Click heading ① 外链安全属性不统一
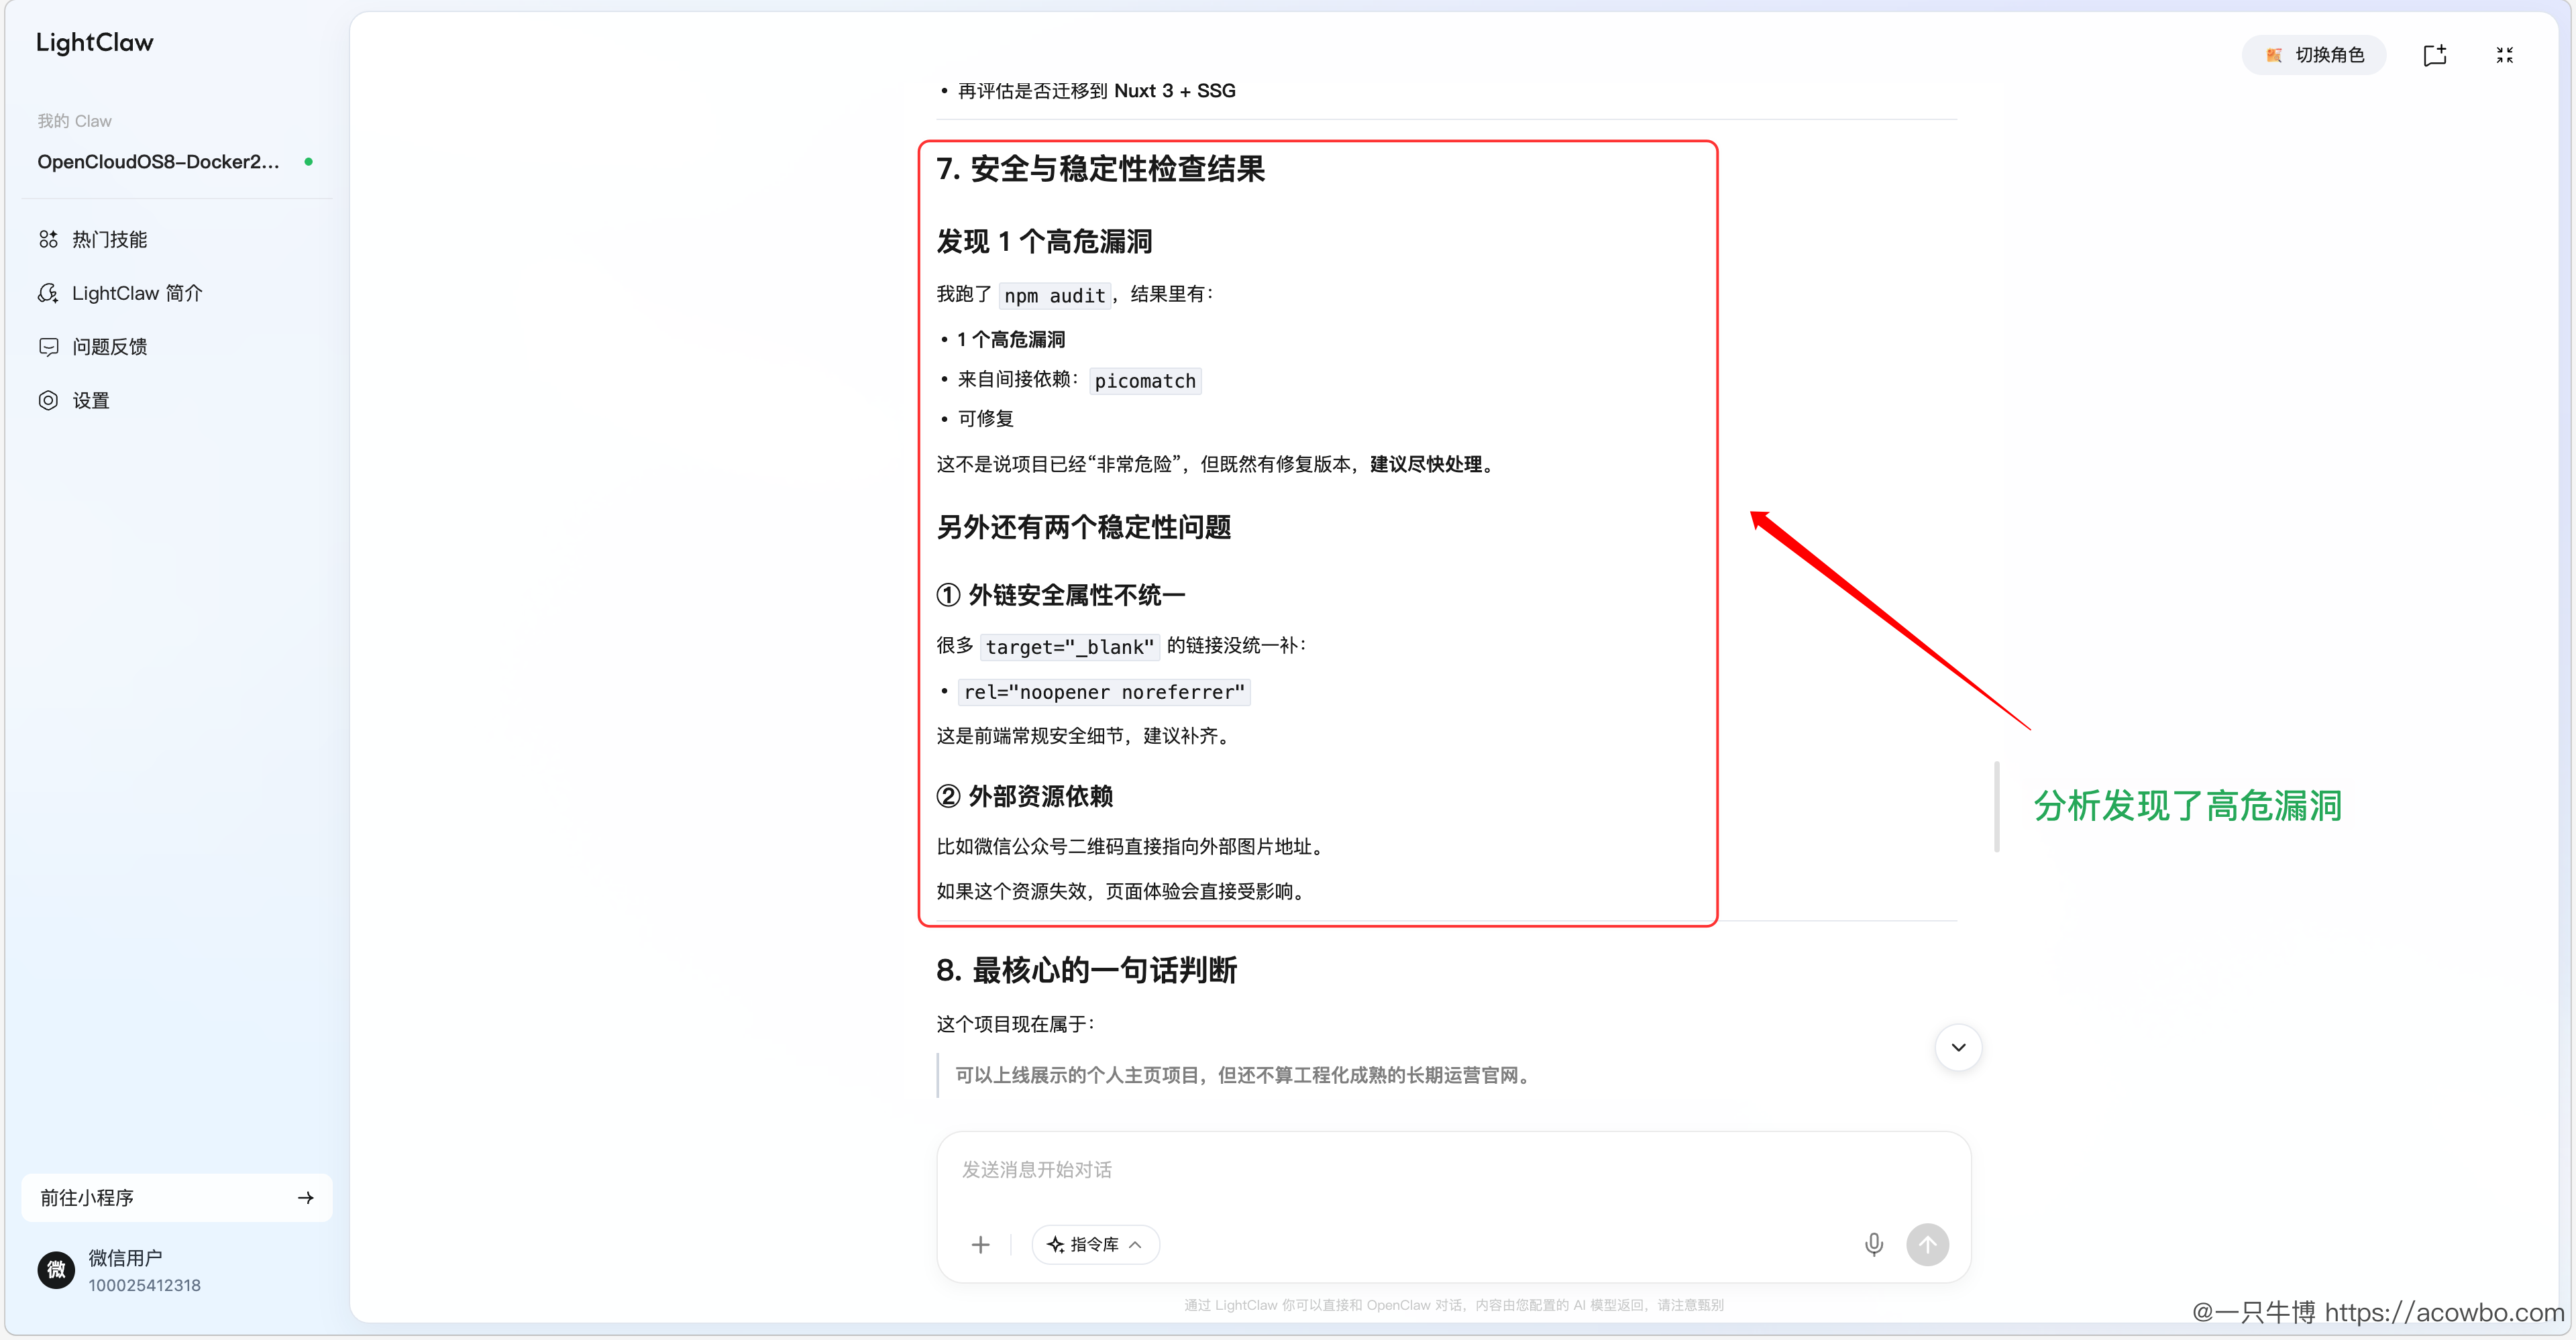Viewport: 2576px width, 1340px height. coord(1060,596)
